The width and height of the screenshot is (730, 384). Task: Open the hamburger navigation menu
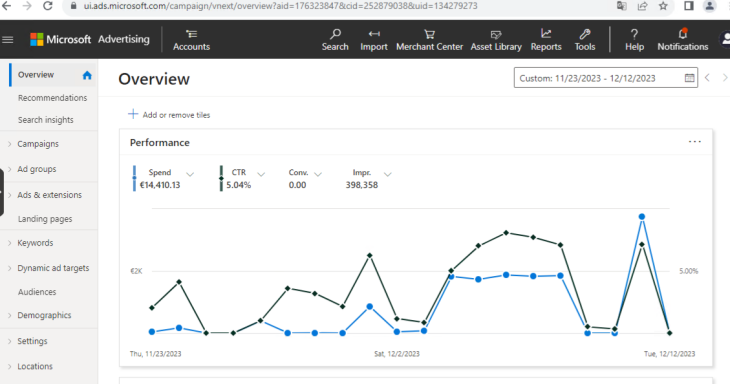click(x=7, y=40)
